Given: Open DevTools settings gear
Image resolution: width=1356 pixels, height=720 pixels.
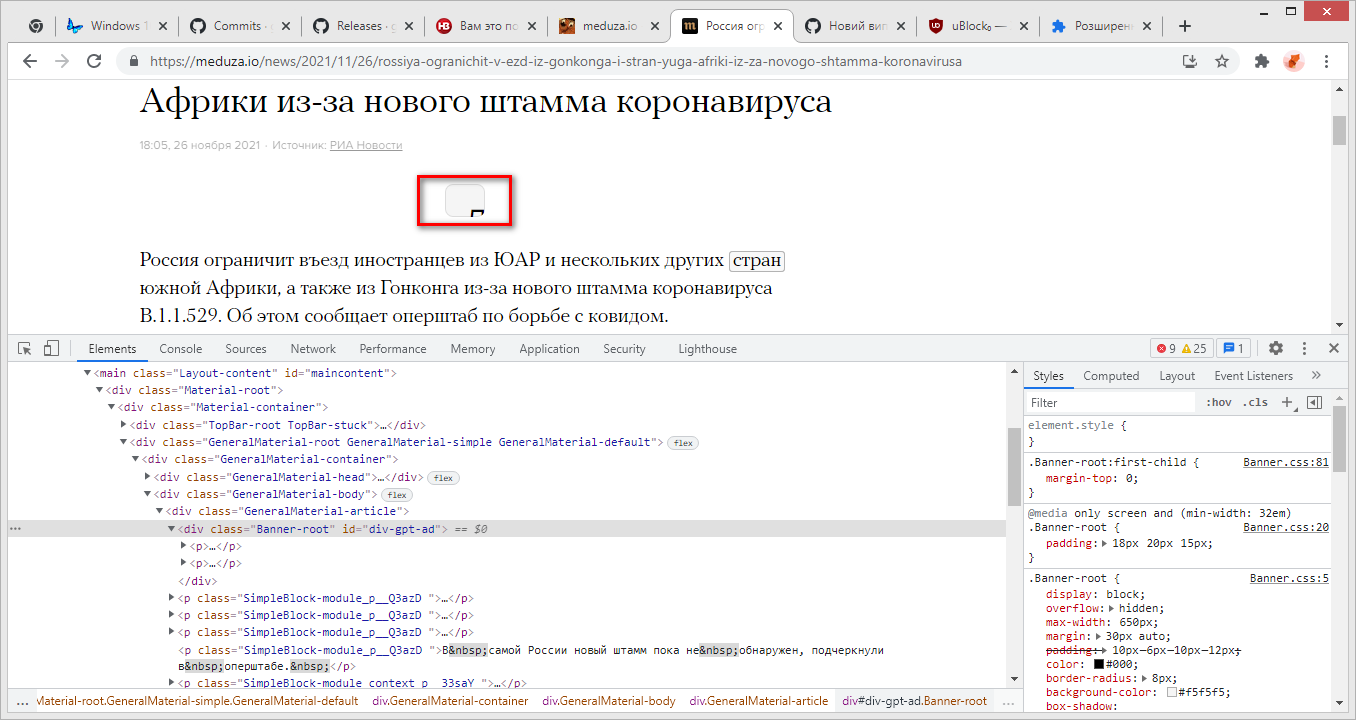Looking at the screenshot, I should pyautogui.click(x=1275, y=347).
